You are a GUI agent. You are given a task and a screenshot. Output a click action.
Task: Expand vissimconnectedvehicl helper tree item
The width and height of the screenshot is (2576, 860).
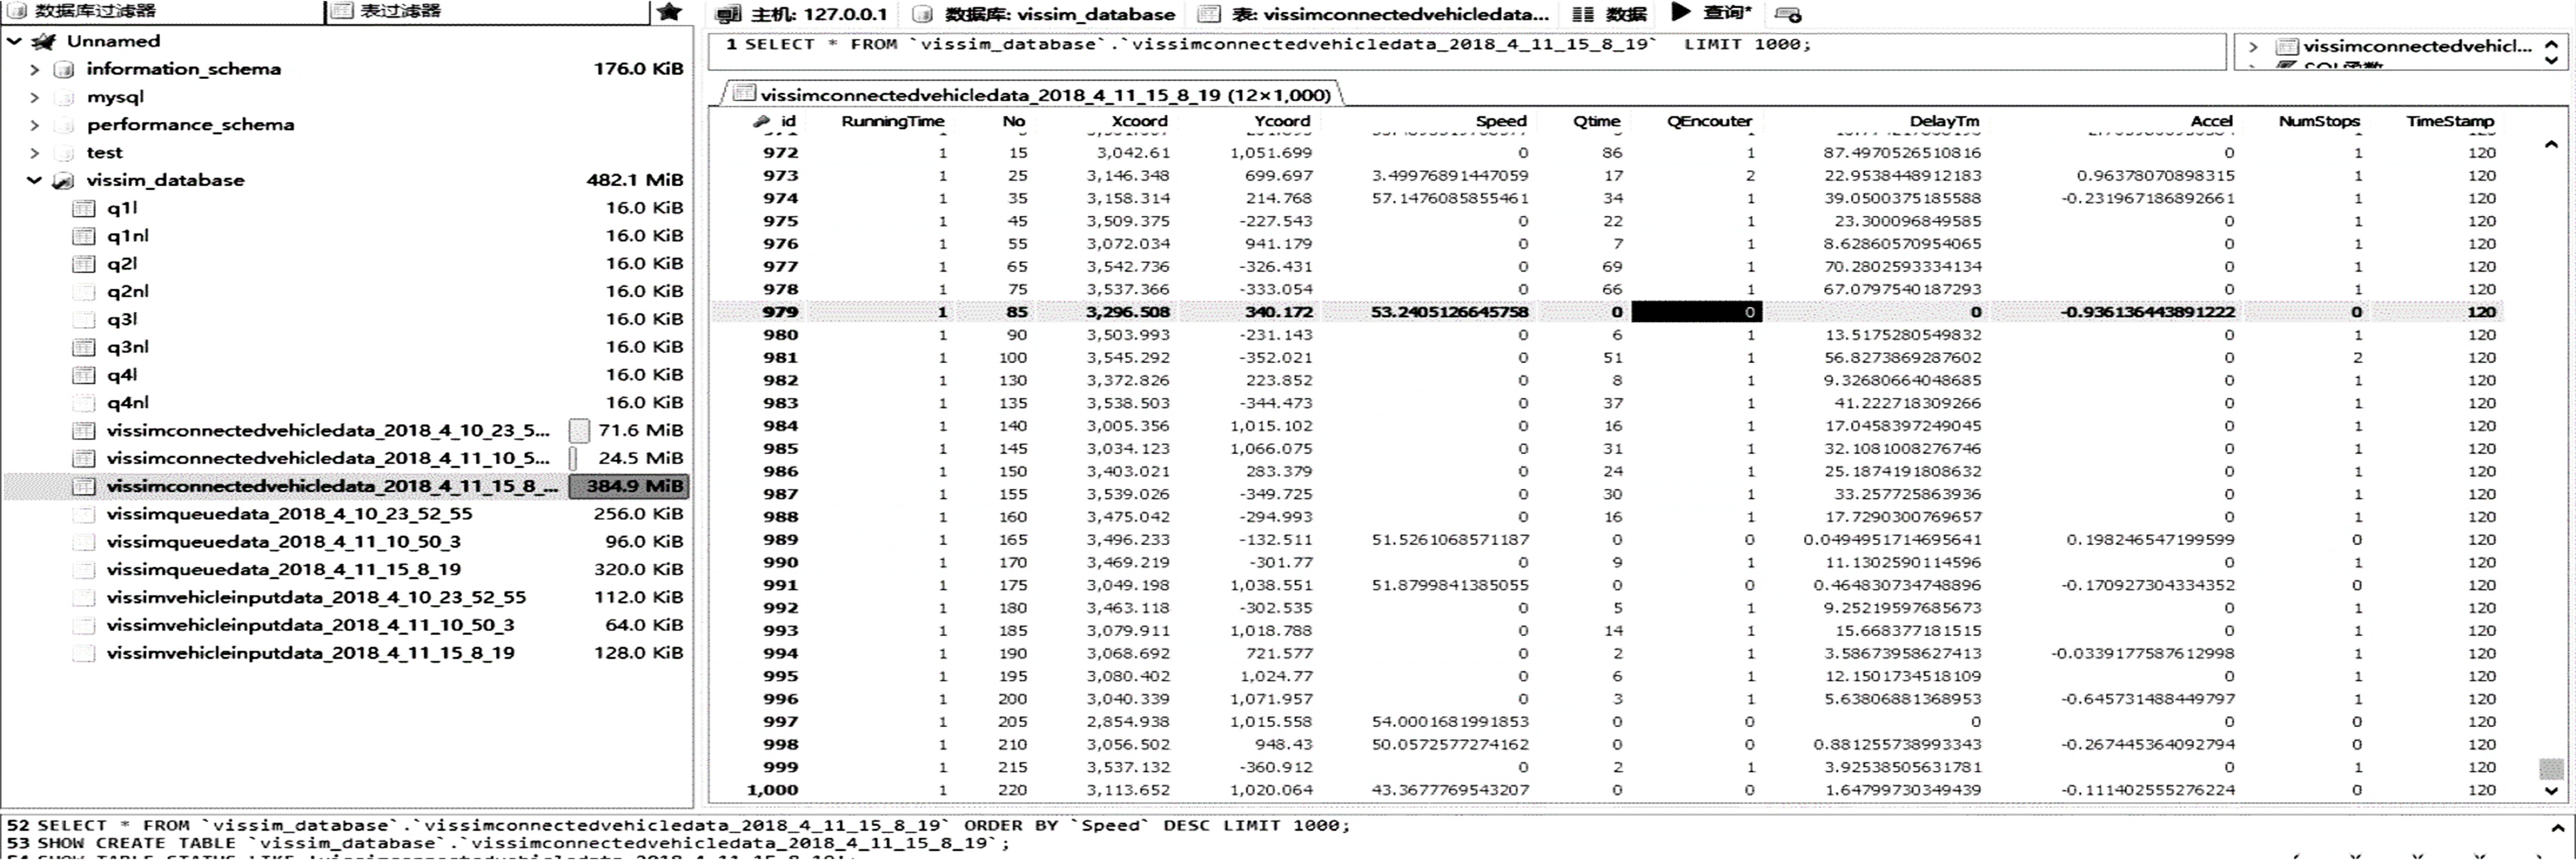tap(2253, 47)
